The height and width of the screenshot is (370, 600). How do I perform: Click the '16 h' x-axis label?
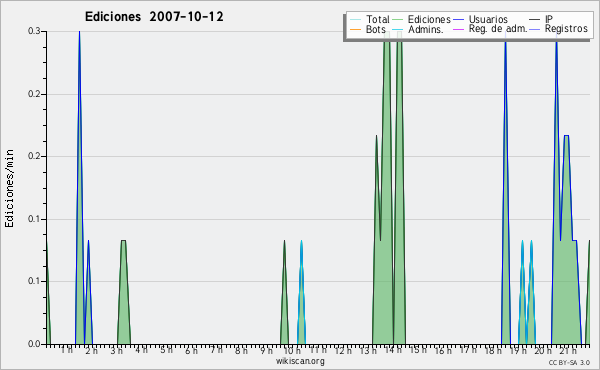point(443,350)
